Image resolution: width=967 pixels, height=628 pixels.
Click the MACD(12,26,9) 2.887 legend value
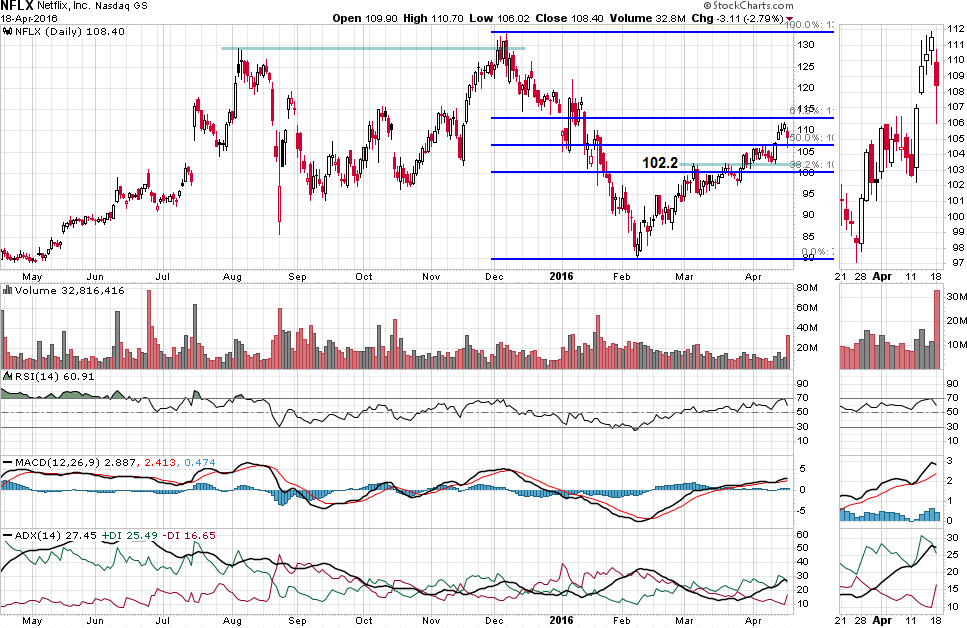coord(75,462)
